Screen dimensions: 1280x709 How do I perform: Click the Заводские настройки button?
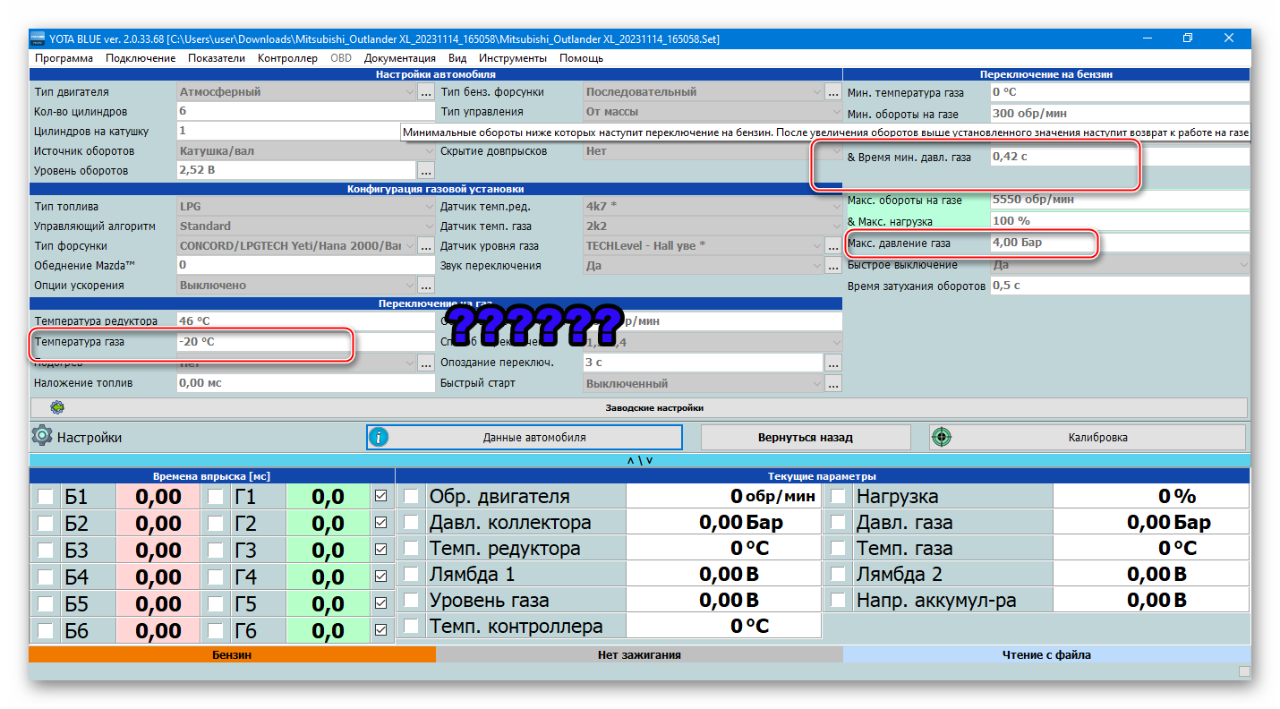click(x=654, y=408)
